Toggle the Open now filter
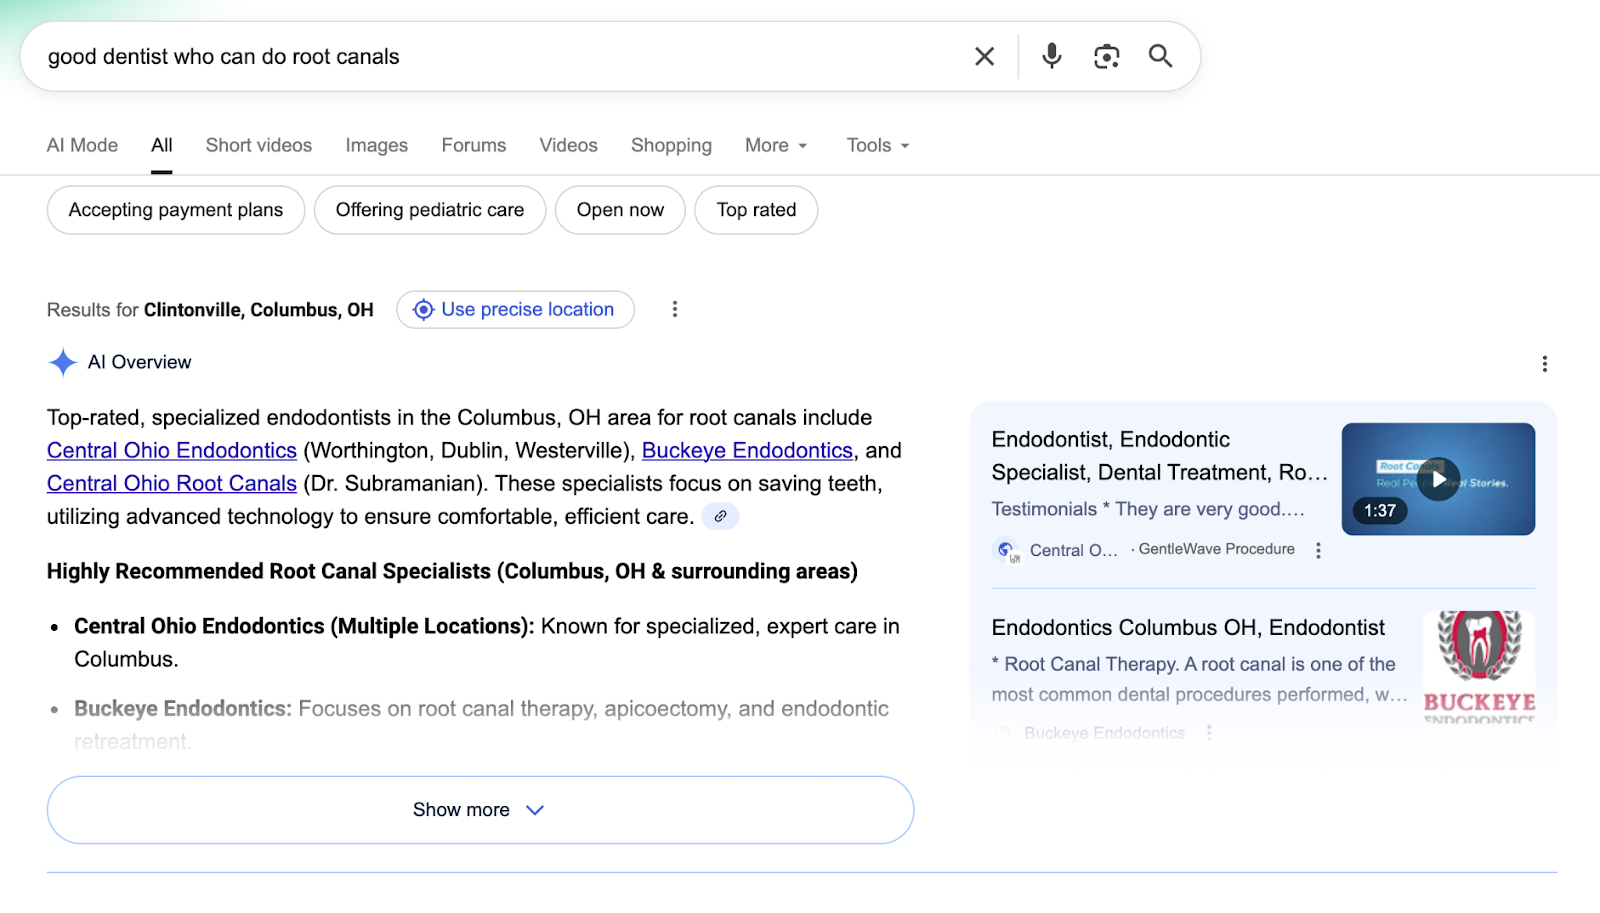This screenshot has height=913, width=1600. (620, 210)
